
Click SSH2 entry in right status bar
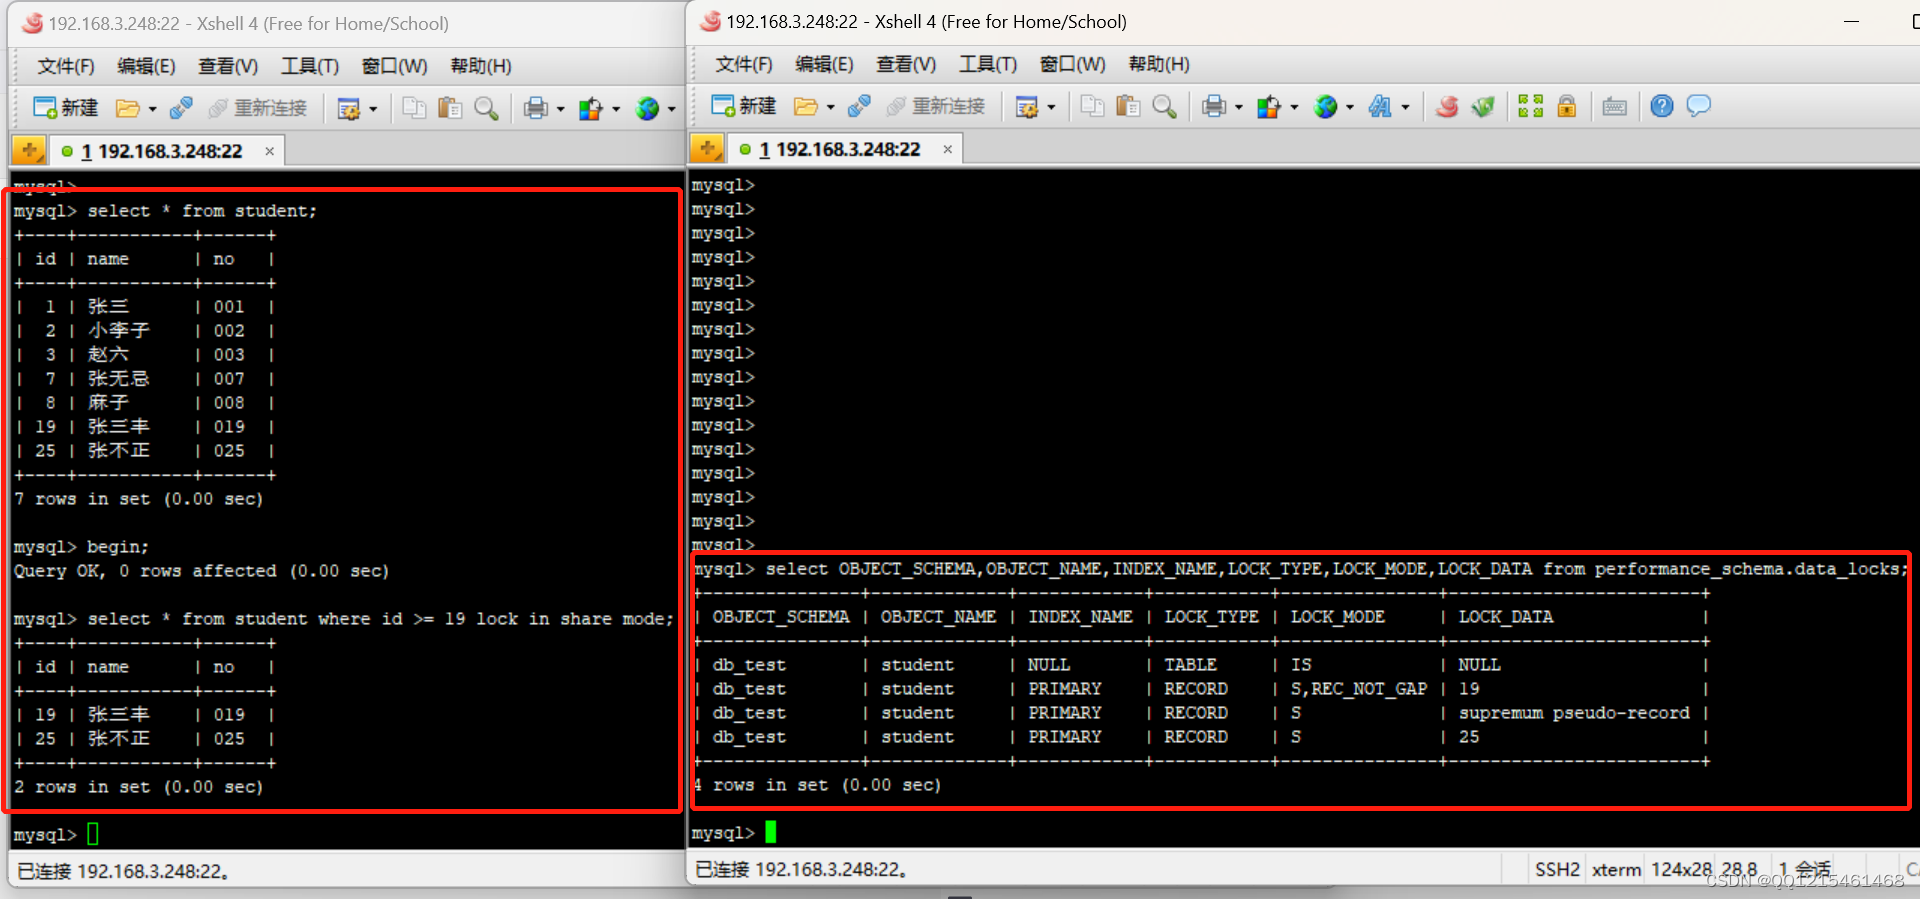coord(1558,869)
